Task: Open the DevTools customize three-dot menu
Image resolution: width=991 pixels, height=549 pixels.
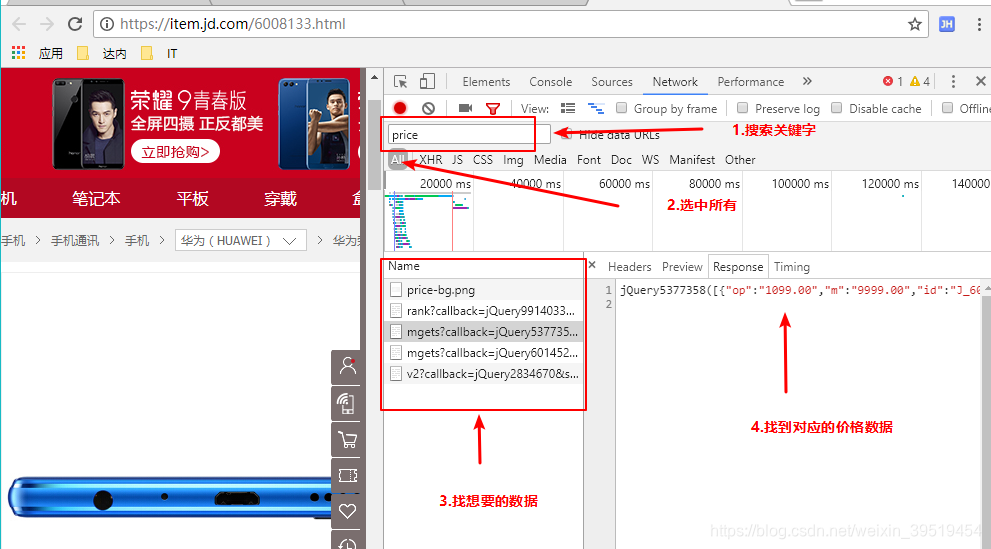Action: 953,81
